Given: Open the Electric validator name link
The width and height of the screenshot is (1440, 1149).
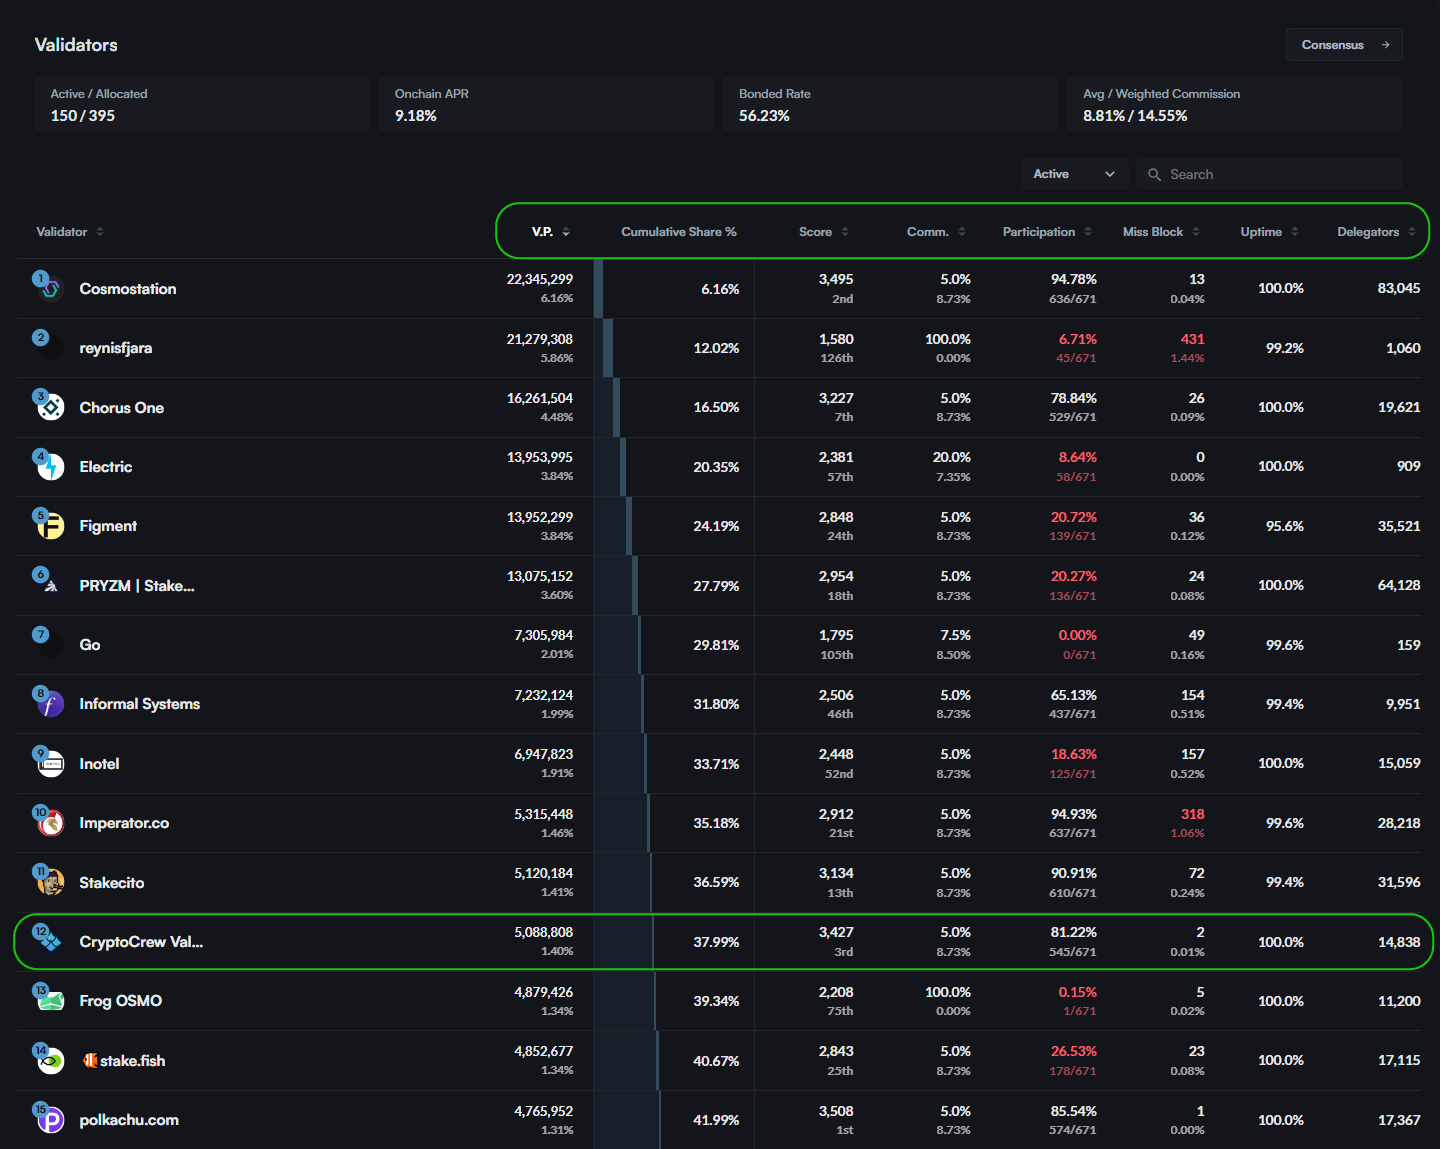Looking at the screenshot, I should (x=106, y=467).
